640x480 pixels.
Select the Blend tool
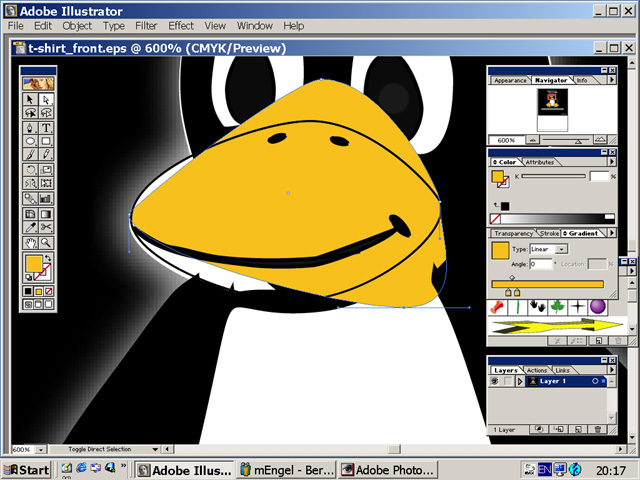click(30, 199)
